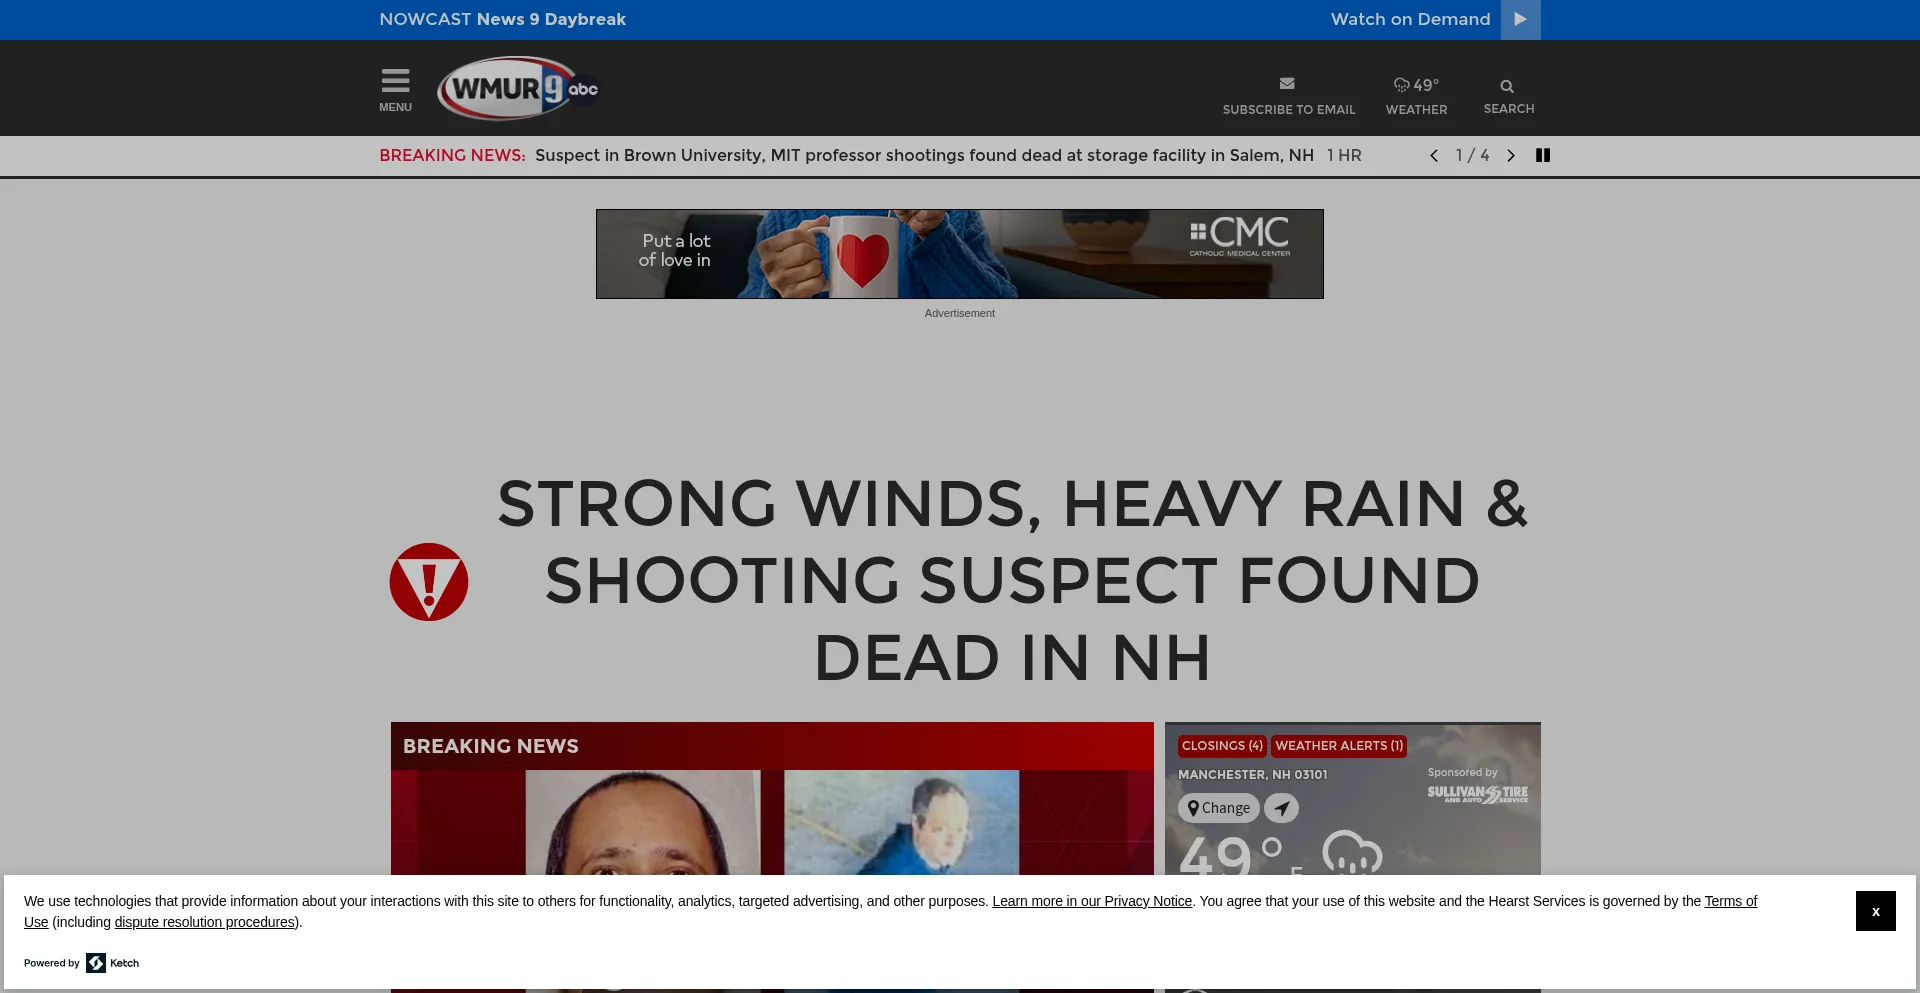Go back to the previous breaking news item
Image resolution: width=1920 pixels, height=993 pixels.
1433,155
